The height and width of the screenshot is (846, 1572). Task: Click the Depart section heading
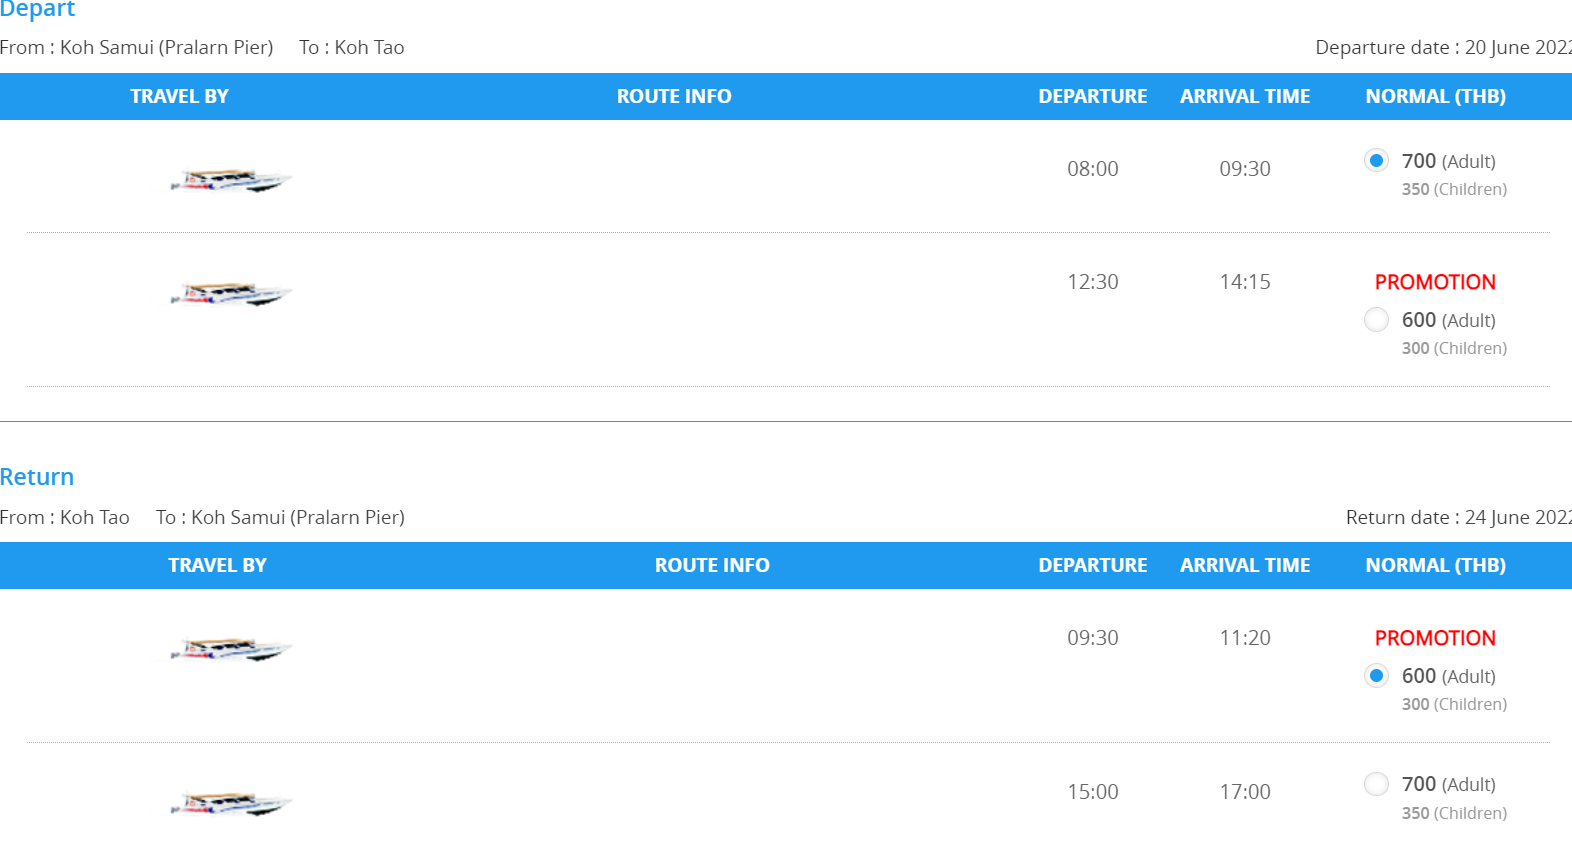click(37, 9)
